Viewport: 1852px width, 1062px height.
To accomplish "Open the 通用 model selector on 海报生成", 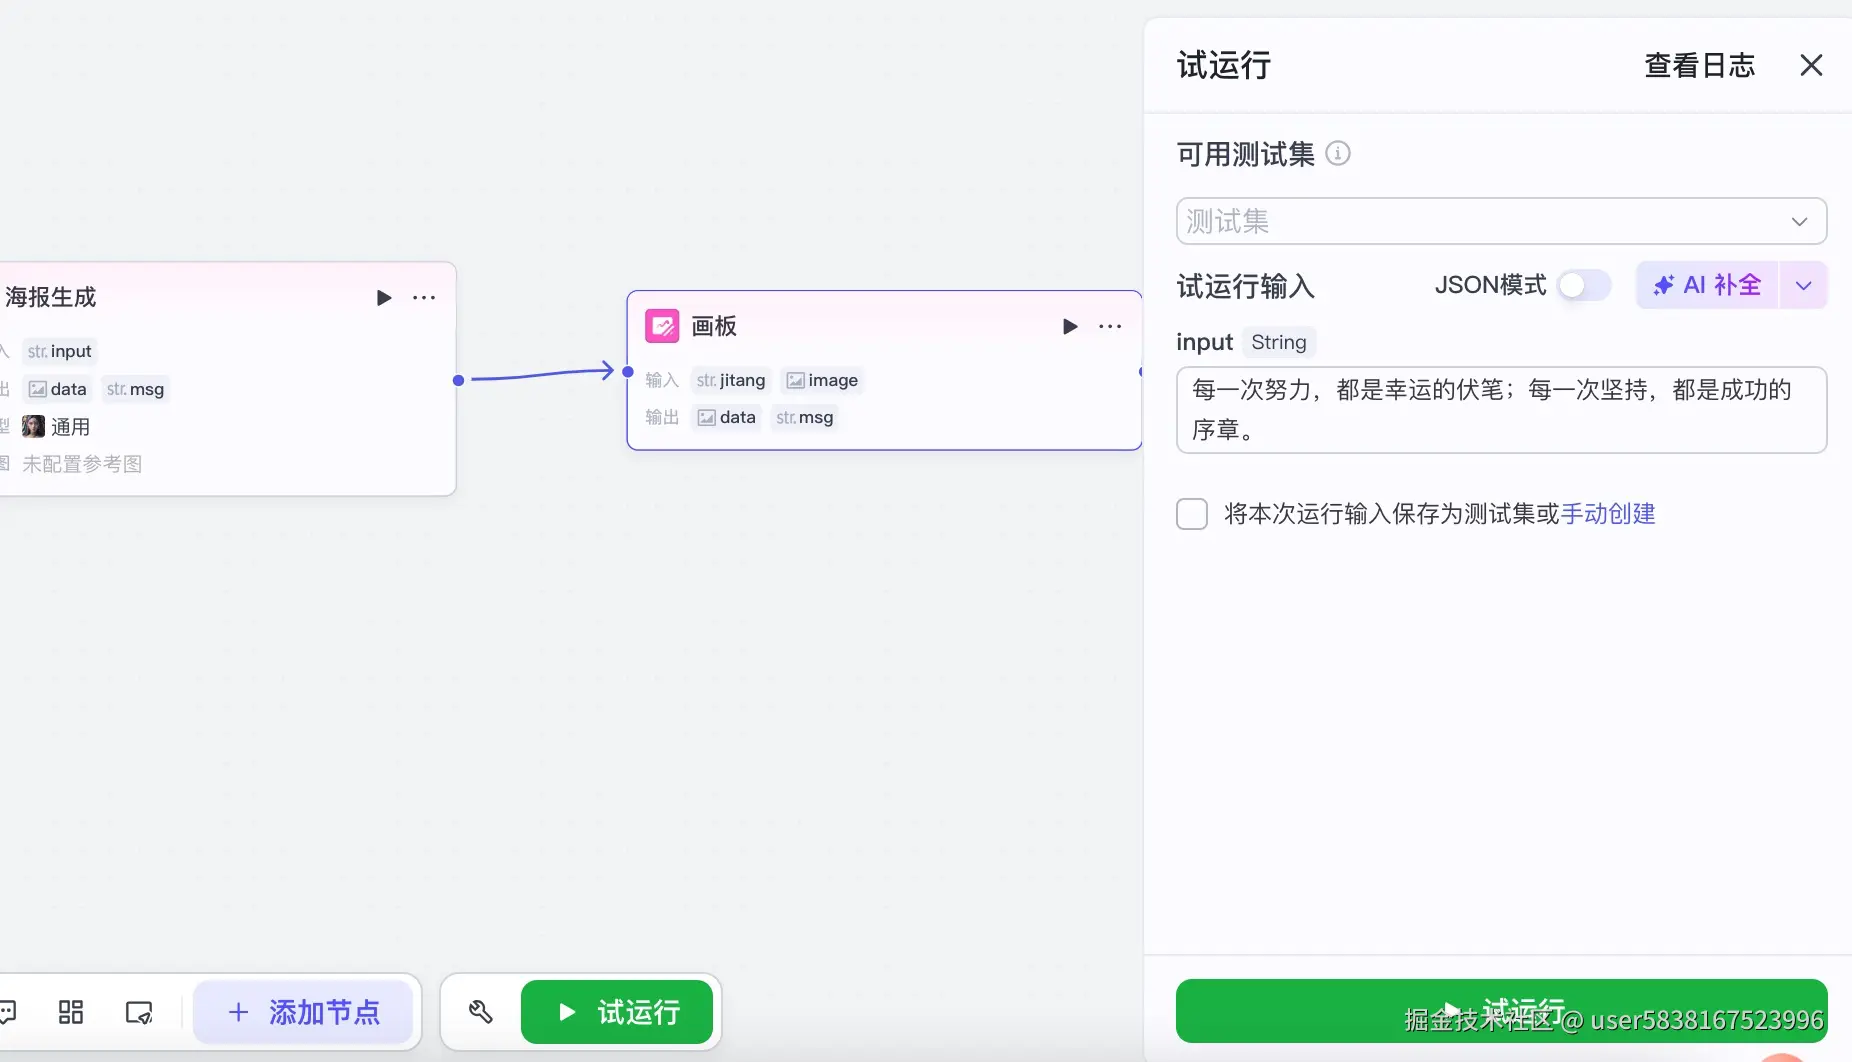I will coord(71,426).
